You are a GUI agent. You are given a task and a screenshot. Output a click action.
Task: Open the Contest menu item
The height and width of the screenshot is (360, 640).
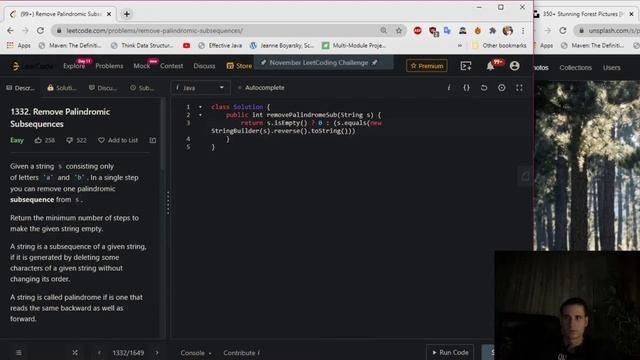tap(171, 66)
